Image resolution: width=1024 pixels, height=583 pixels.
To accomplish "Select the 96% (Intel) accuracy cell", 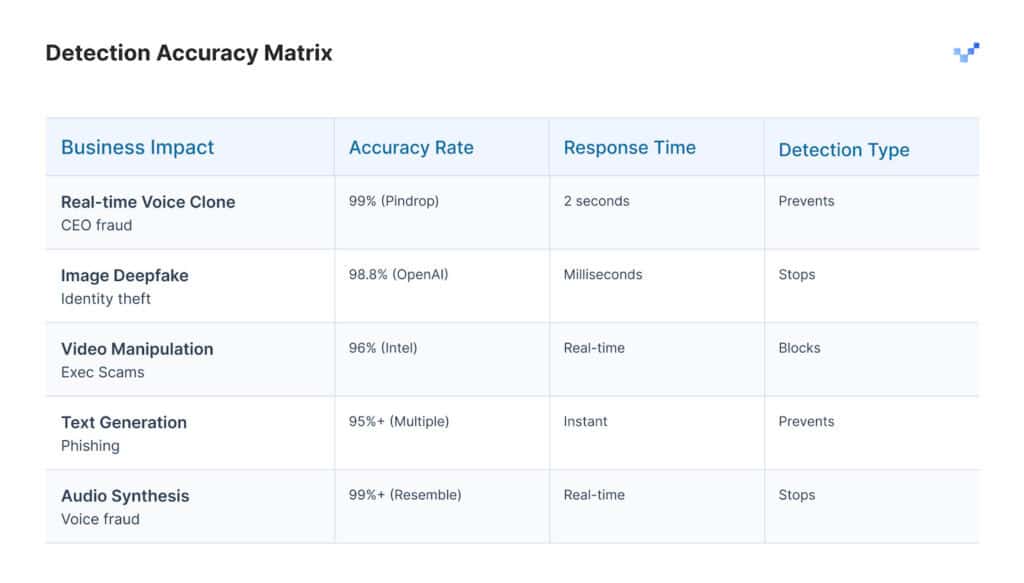I will point(383,348).
